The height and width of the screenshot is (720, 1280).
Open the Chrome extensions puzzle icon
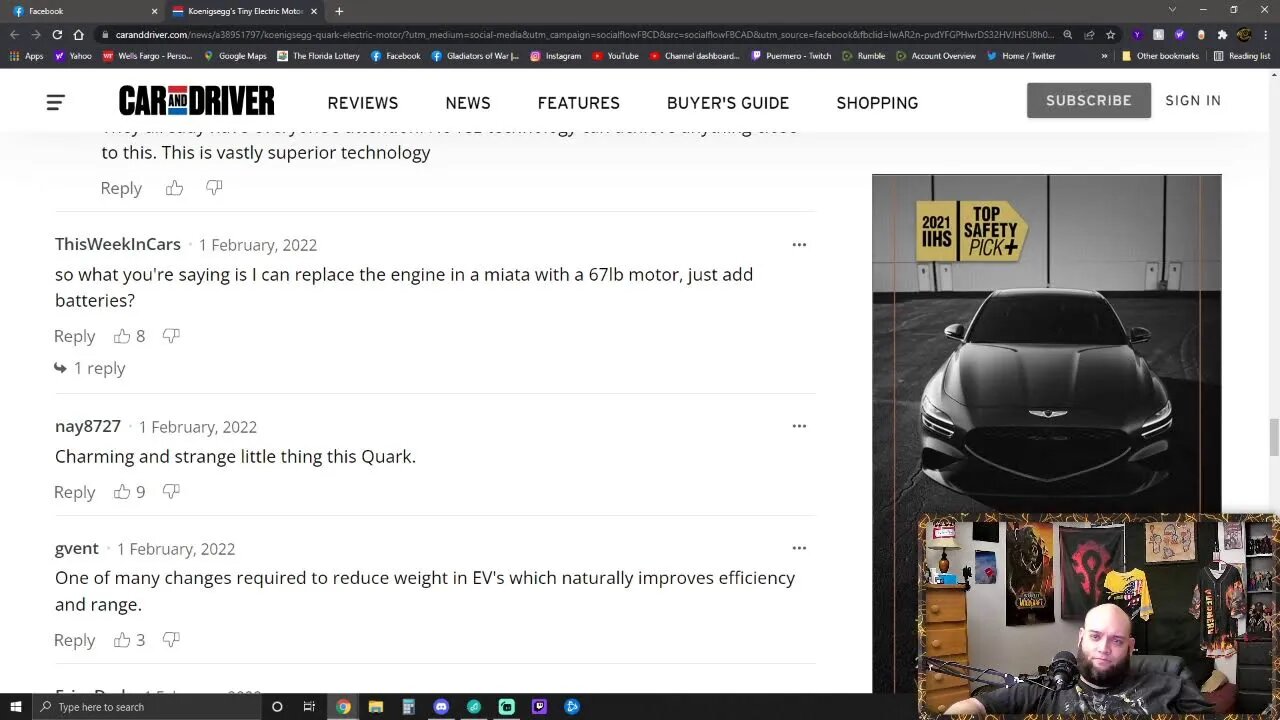[1222, 34]
